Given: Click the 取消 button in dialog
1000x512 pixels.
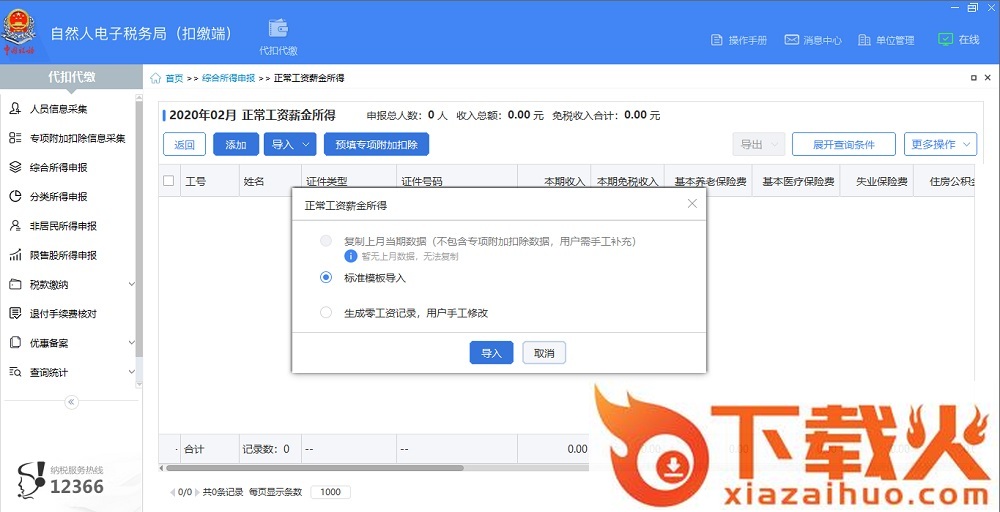Looking at the screenshot, I should (544, 353).
